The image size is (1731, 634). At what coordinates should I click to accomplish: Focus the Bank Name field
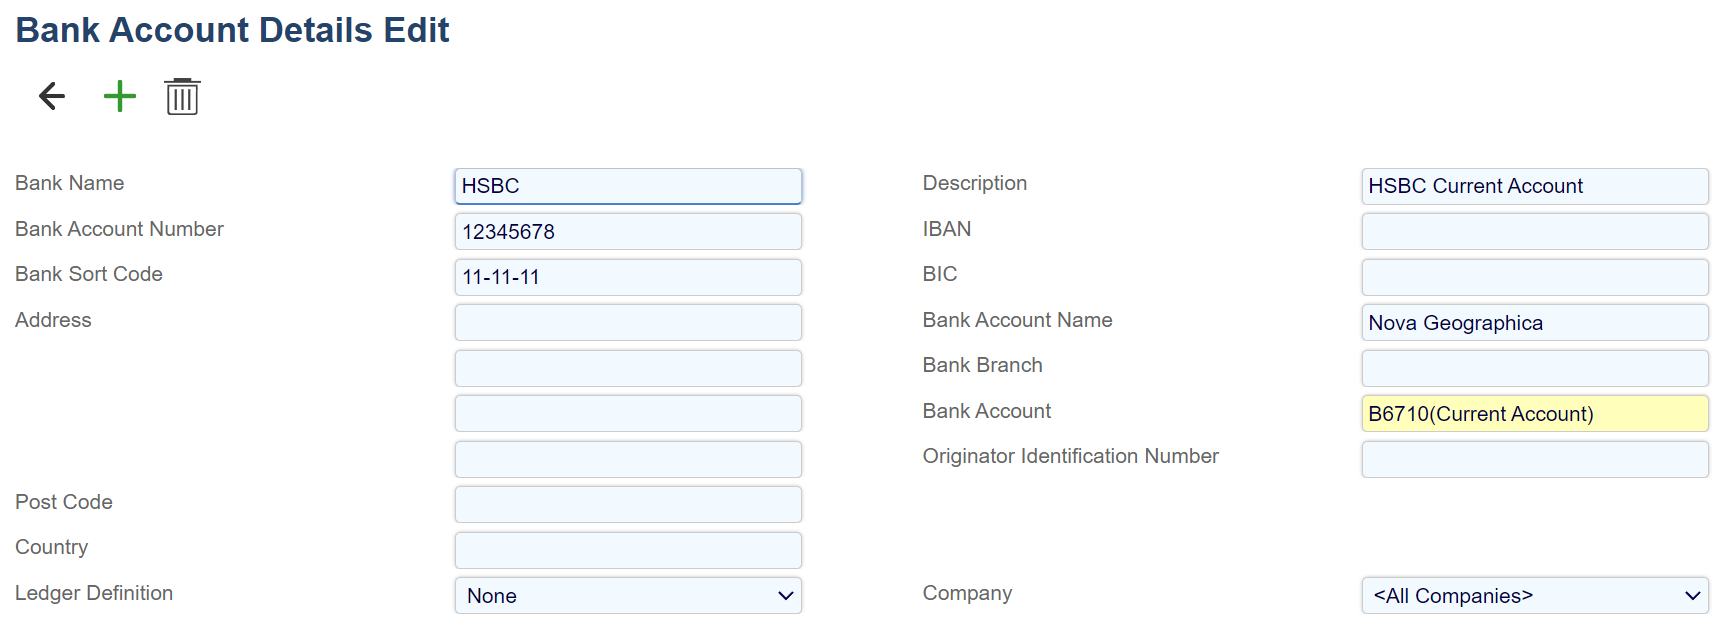click(x=628, y=186)
